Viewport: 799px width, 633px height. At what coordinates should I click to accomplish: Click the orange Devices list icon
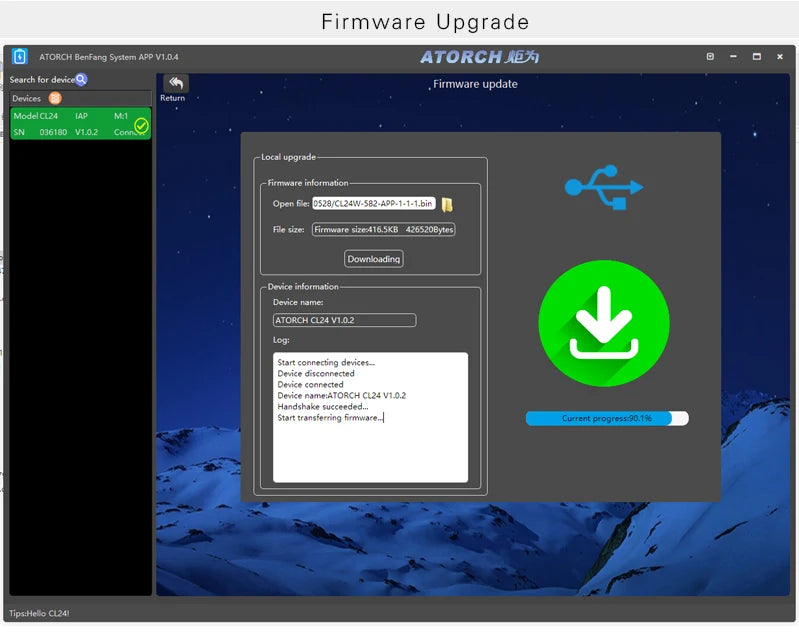click(55, 98)
